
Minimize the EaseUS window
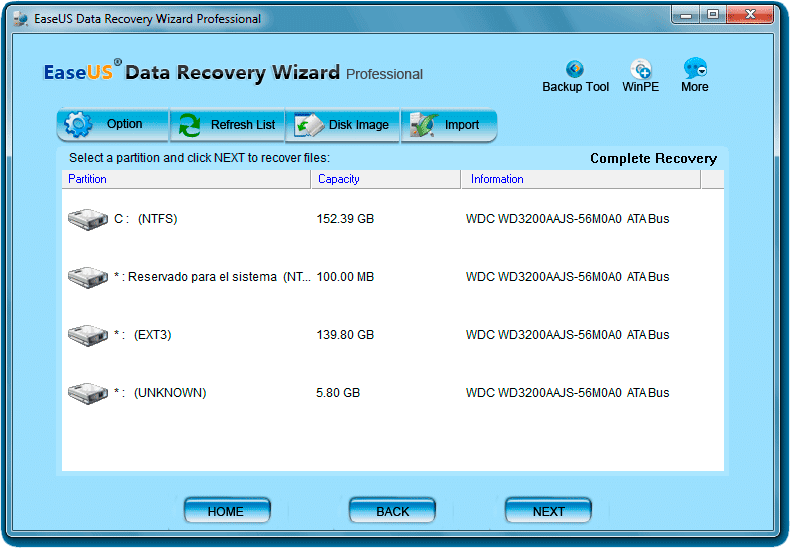685,15
